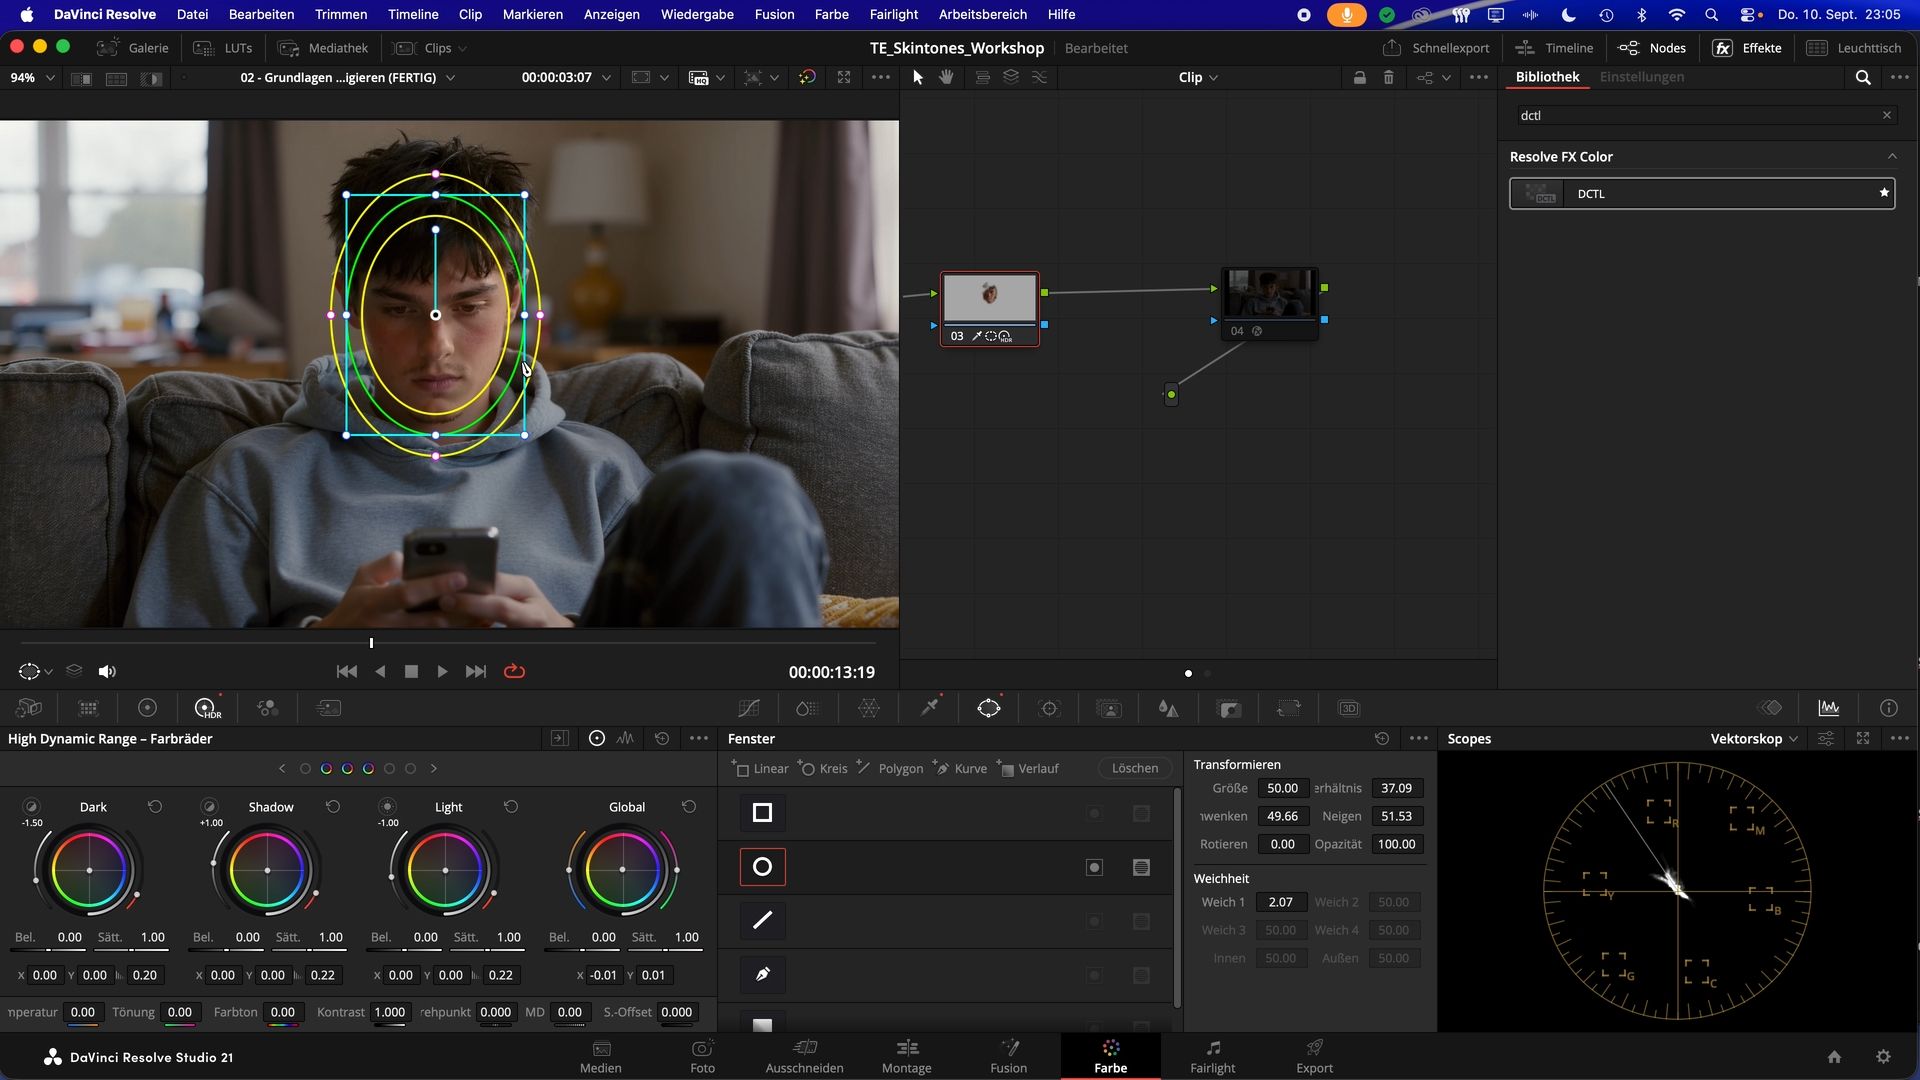Open the viewer zoom 94% dropdown
Viewport: 1920px width, 1080px height.
point(32,78)
